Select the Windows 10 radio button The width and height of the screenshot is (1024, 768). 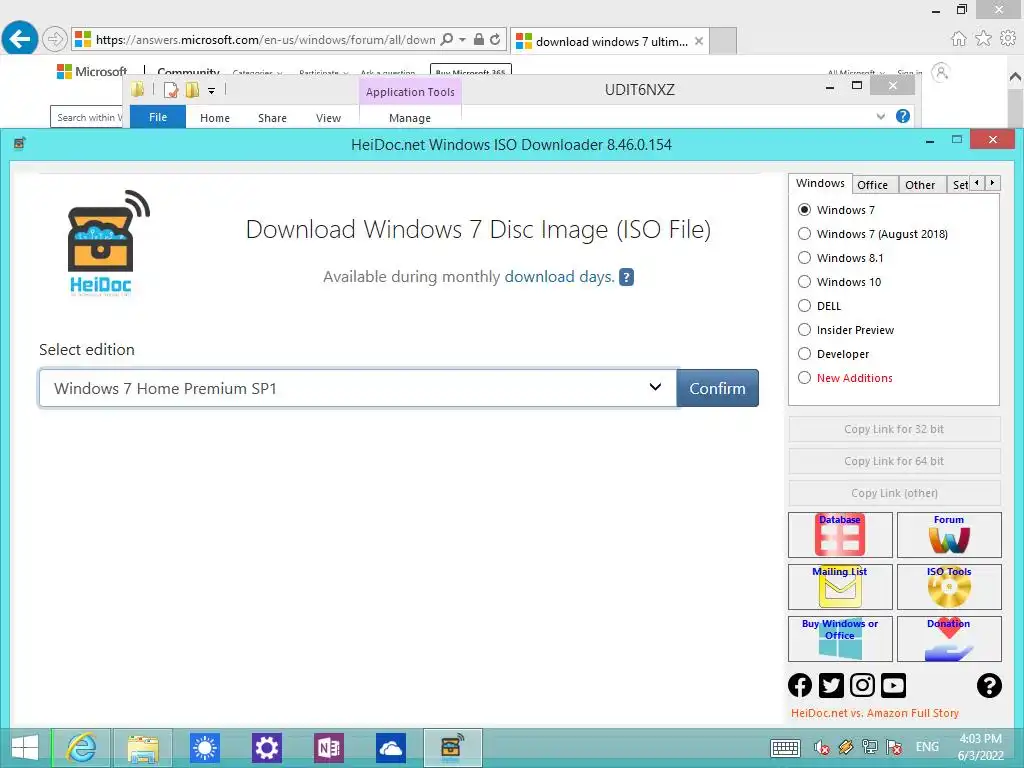coord(805,281)
